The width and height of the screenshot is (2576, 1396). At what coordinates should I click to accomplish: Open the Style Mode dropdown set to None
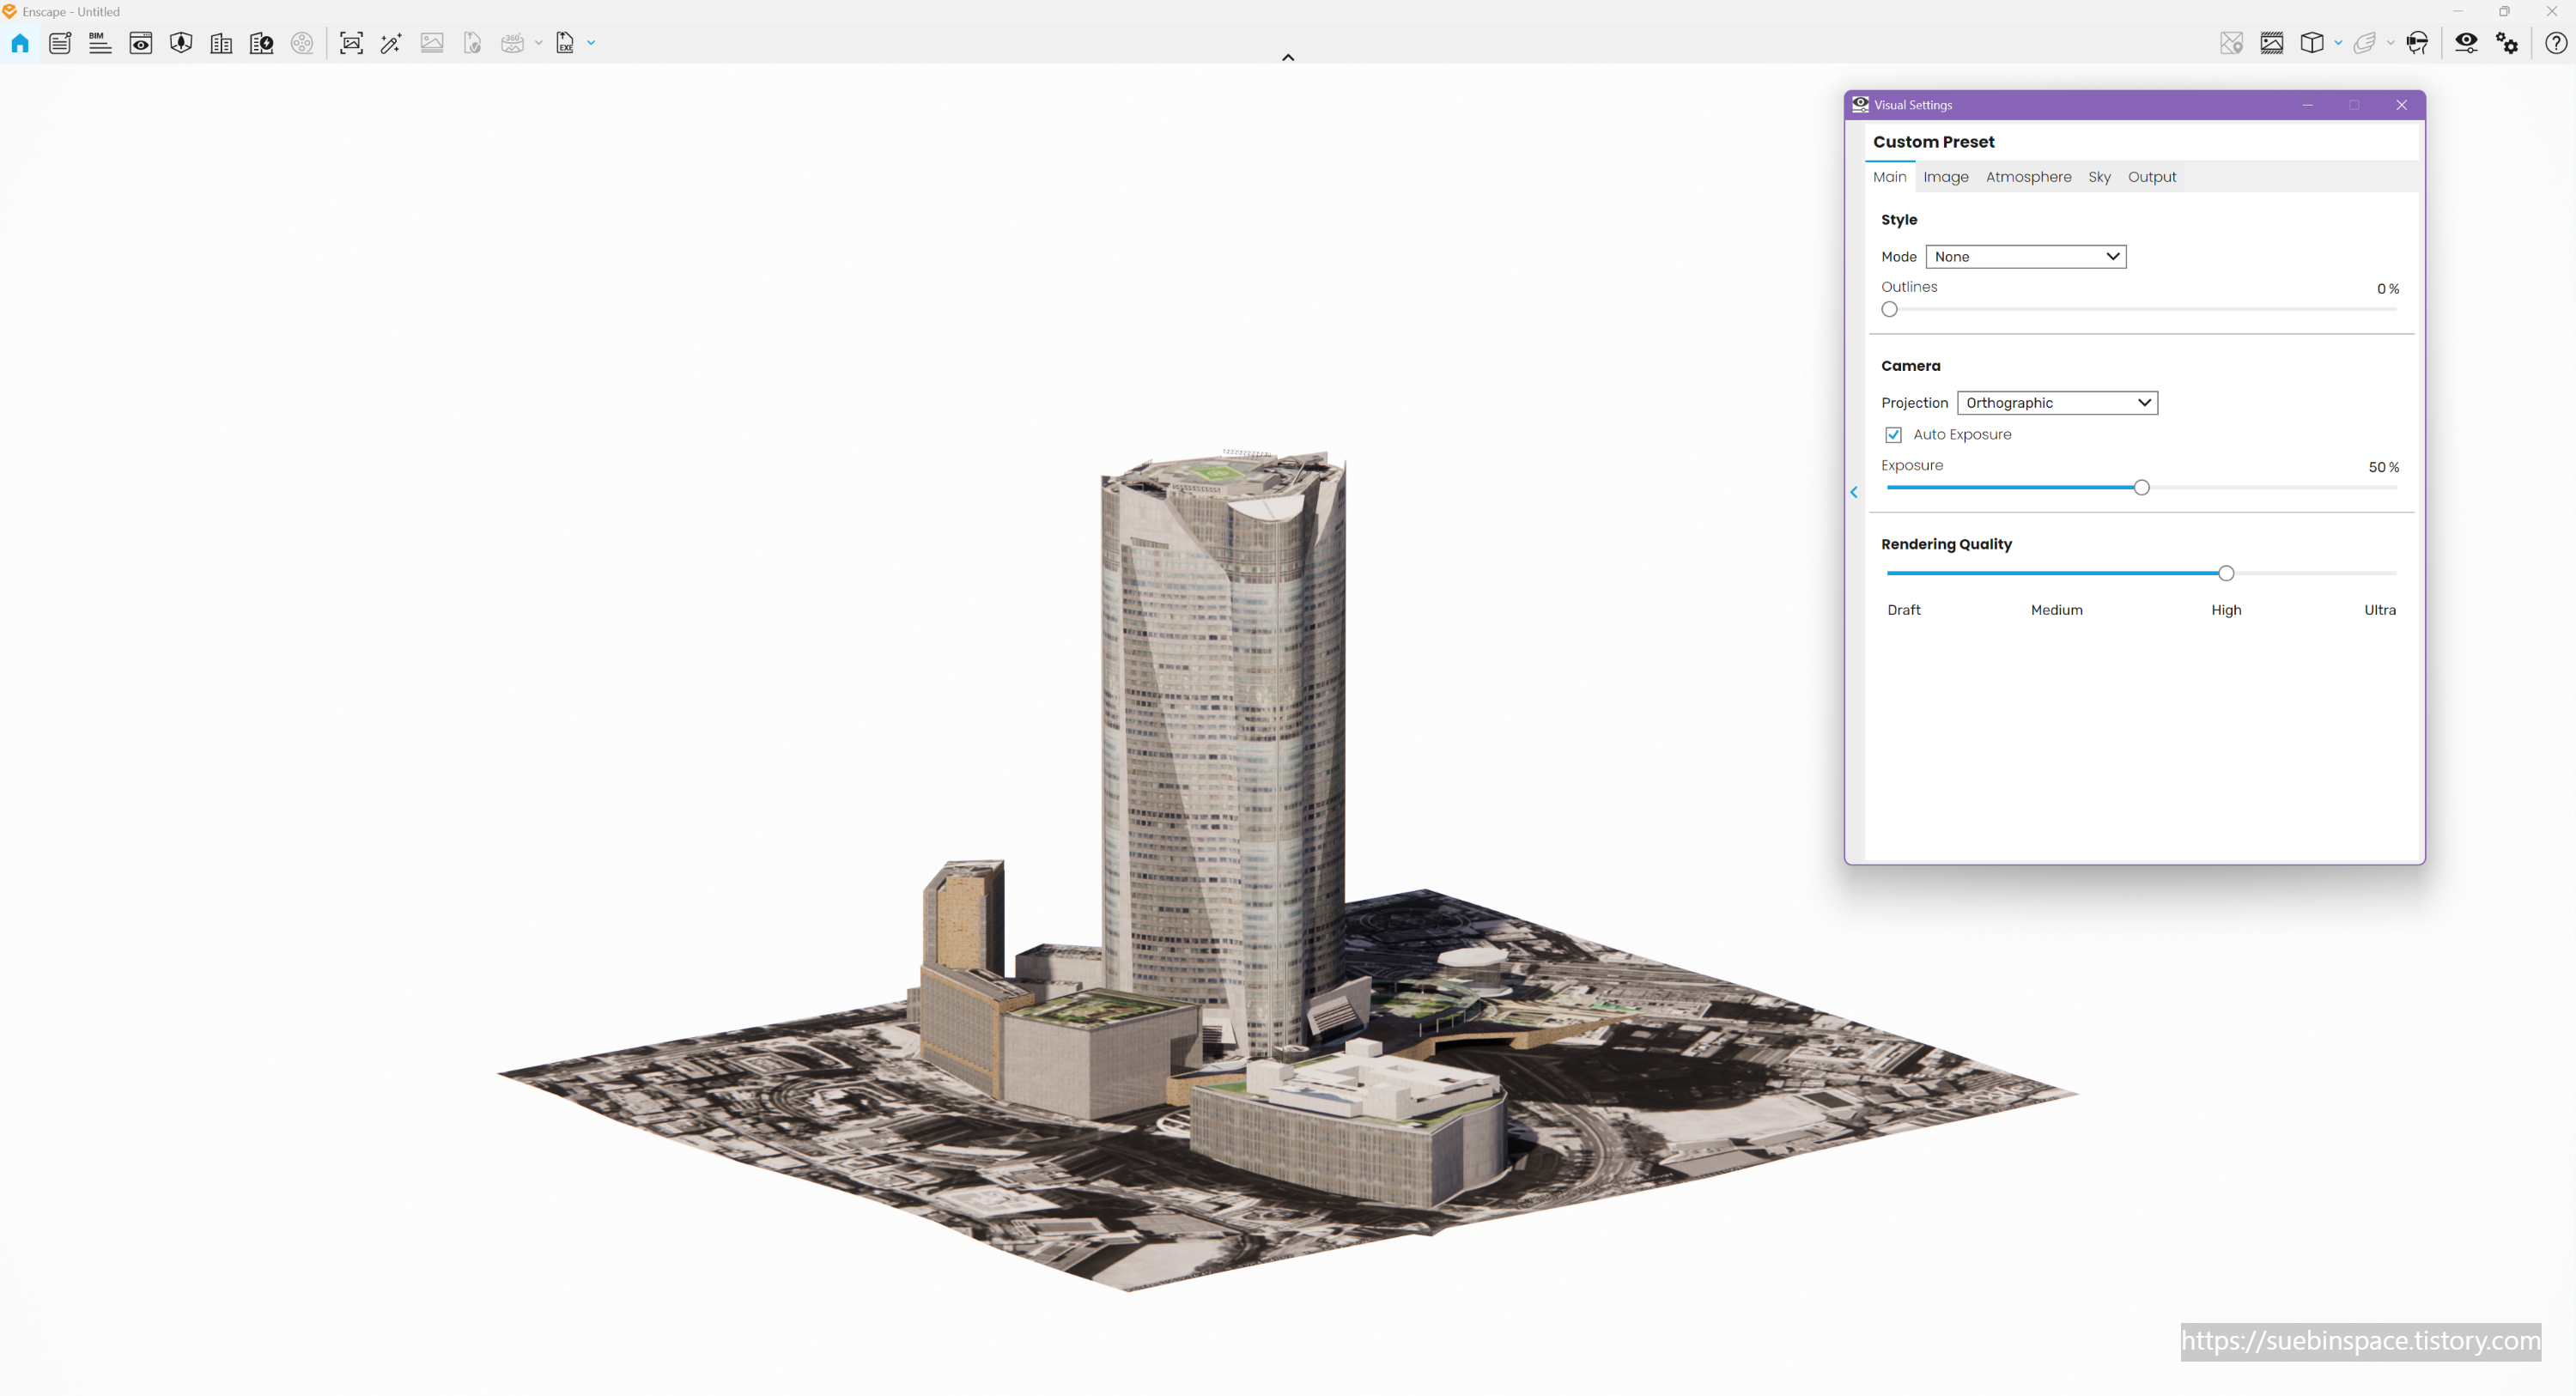point(2025,257)
